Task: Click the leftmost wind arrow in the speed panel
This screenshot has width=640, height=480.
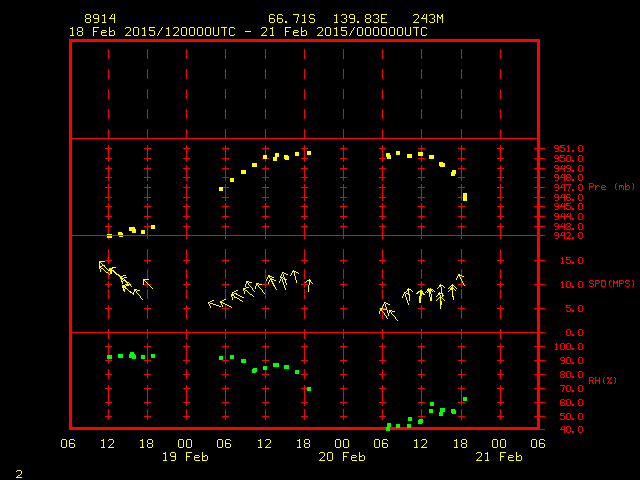Action: coord(103,265)
